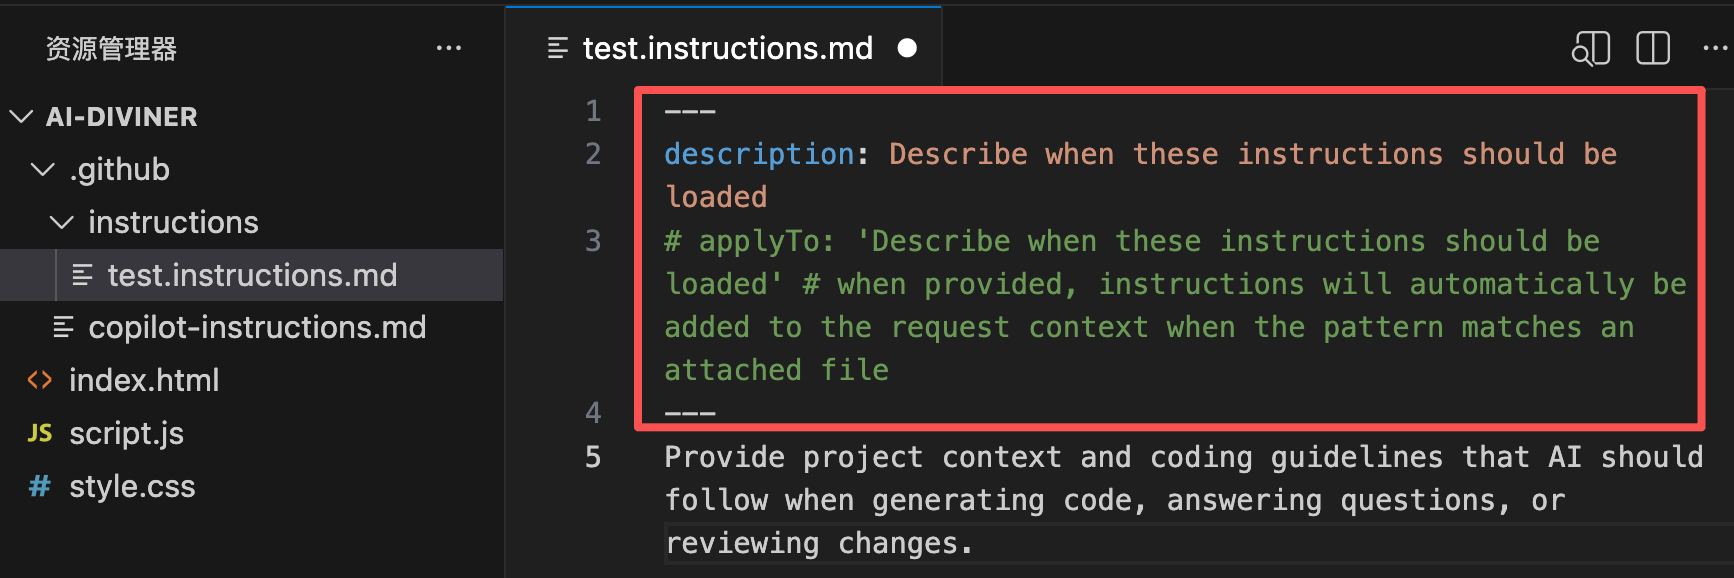The image size is (1734, 578).
Task: Click the HTML icon next to index.html
Action: tap(38, 380)
